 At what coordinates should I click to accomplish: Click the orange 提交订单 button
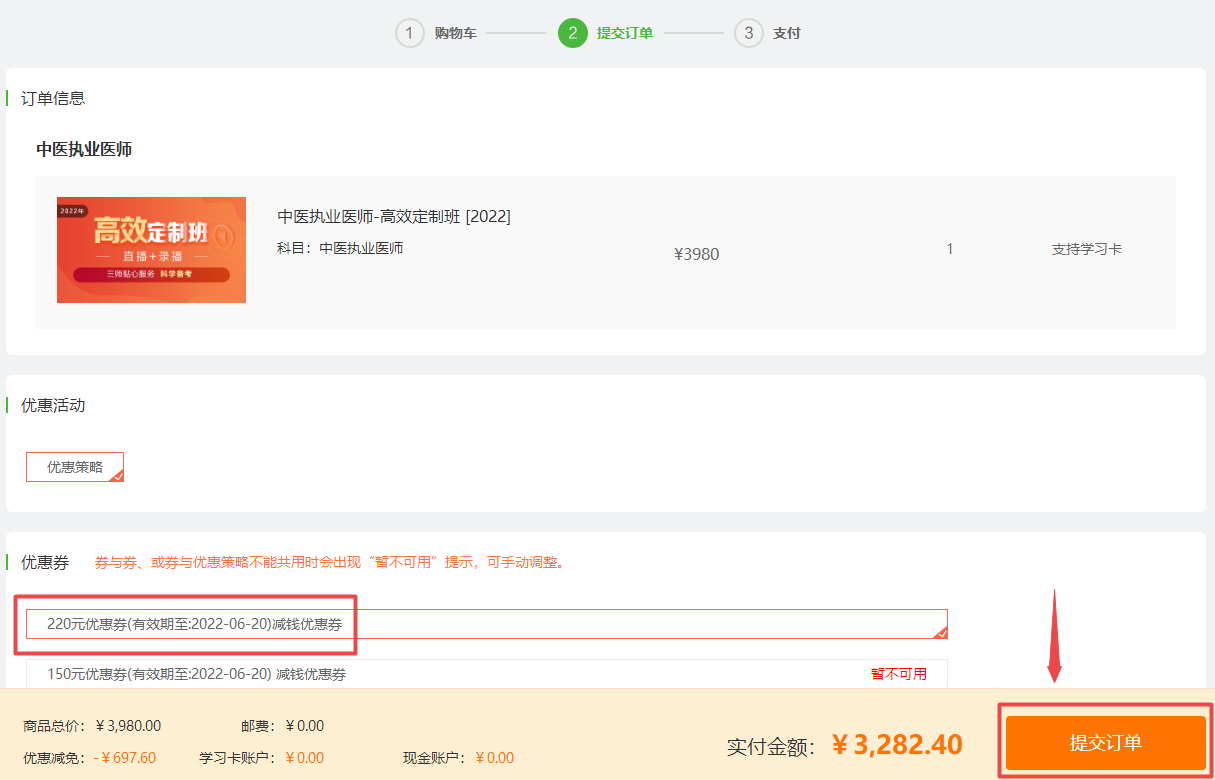pyautogui.click(x=1105, y=743)
